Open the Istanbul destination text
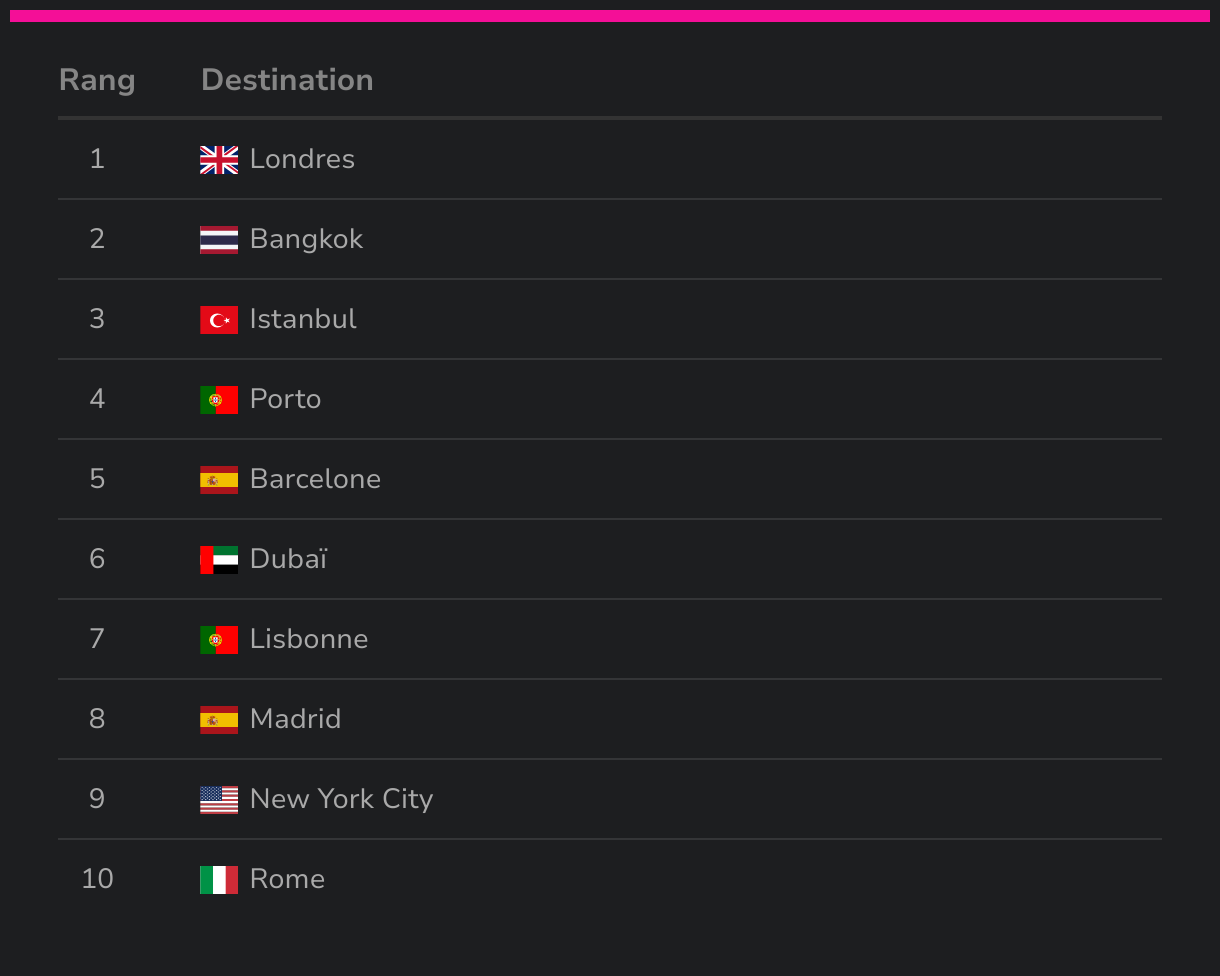The image size is (1220, 976). (303, 319)
